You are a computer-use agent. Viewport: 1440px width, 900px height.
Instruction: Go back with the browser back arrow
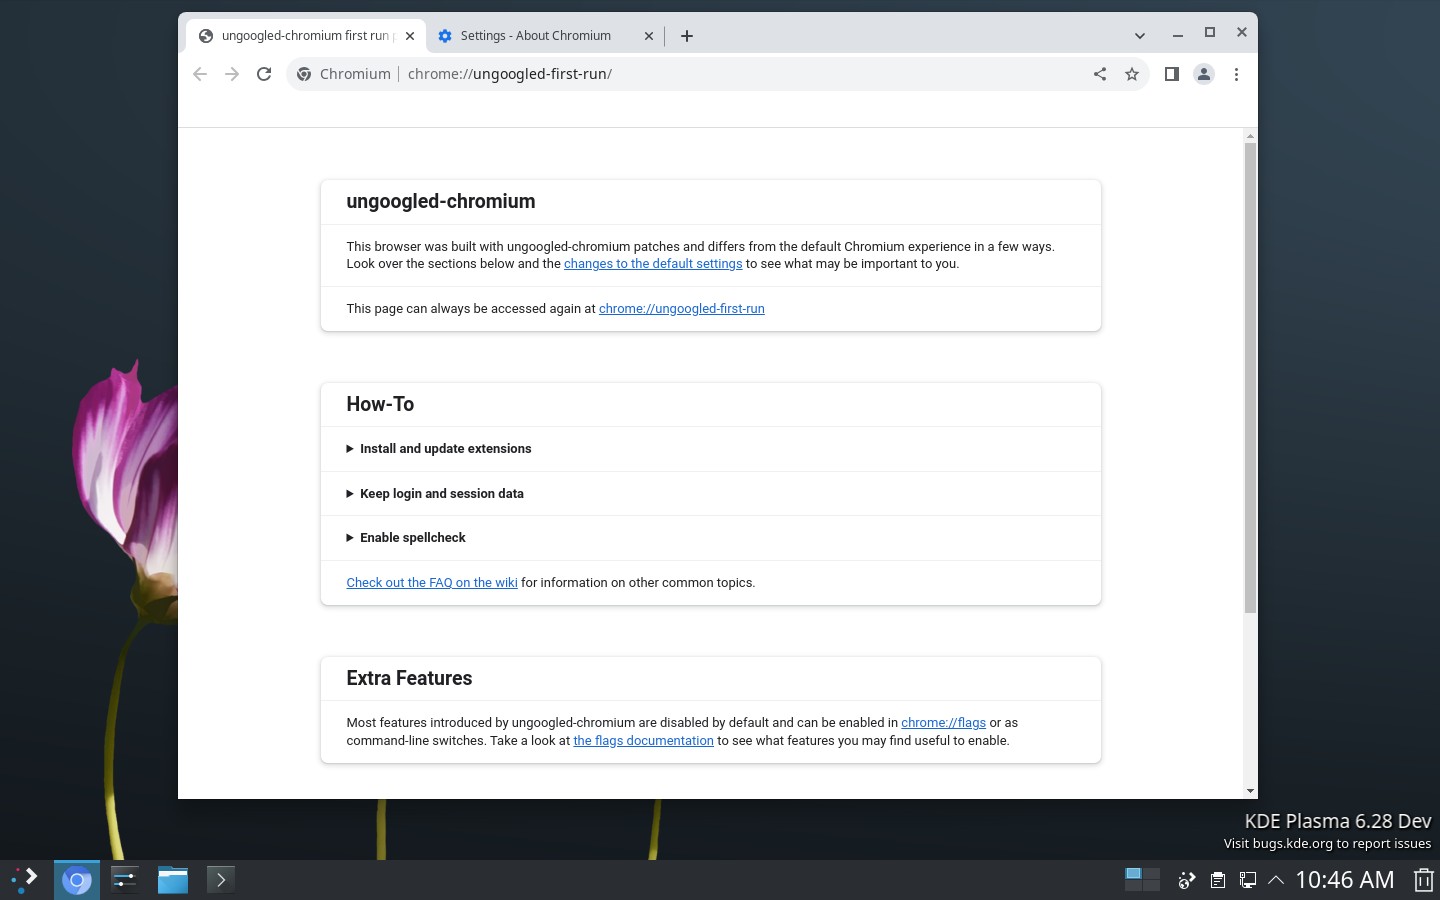[200, 74]
